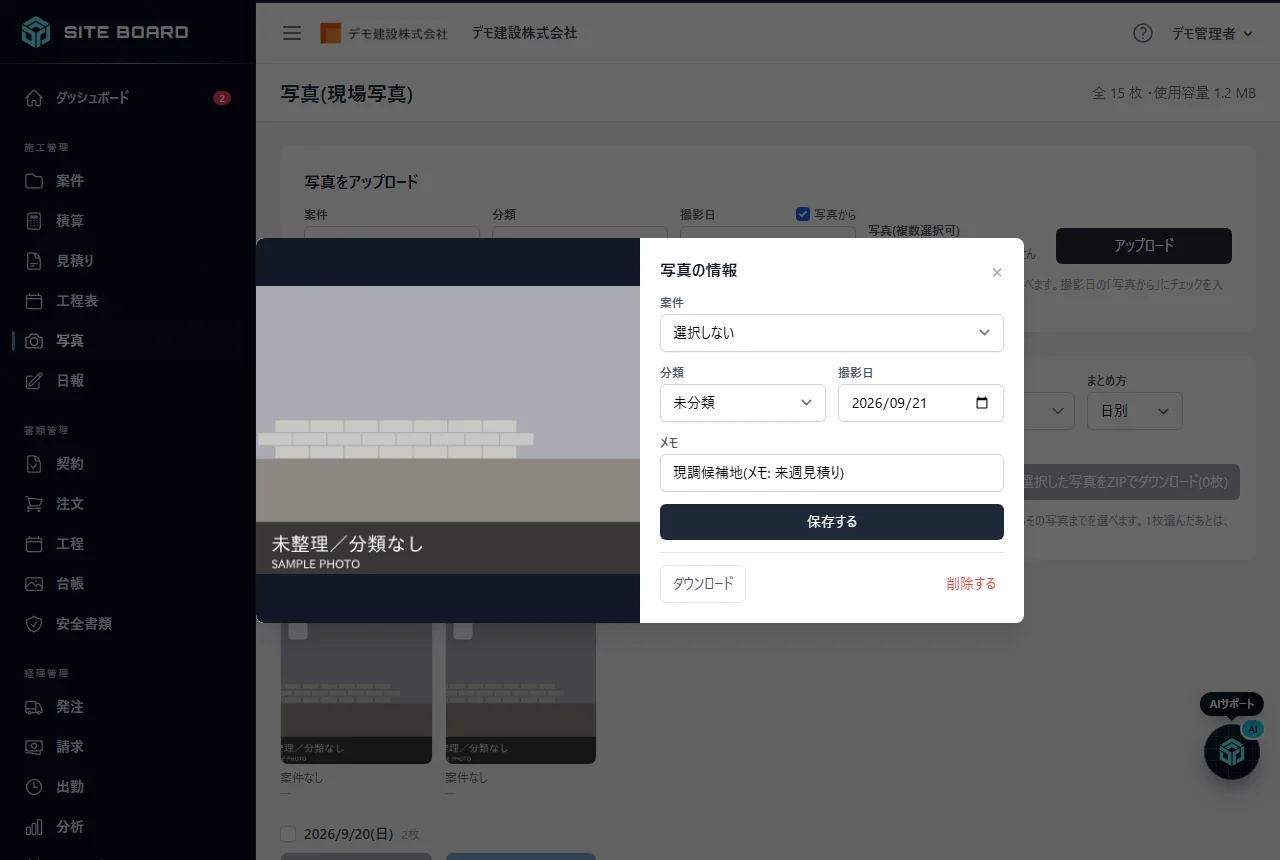Click the help question mark icon
This screenshot has width=1280, height=860.
point(1143,33)
